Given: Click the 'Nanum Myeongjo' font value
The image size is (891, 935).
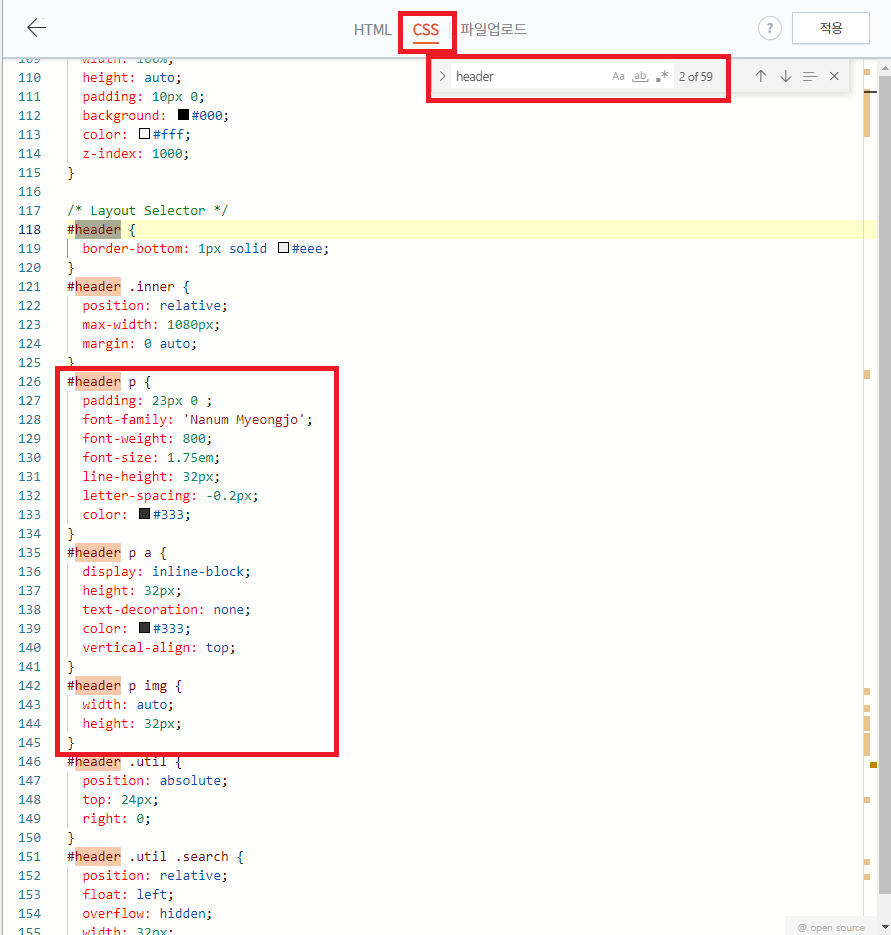Looking at the screenshot, I should [243, 420].
